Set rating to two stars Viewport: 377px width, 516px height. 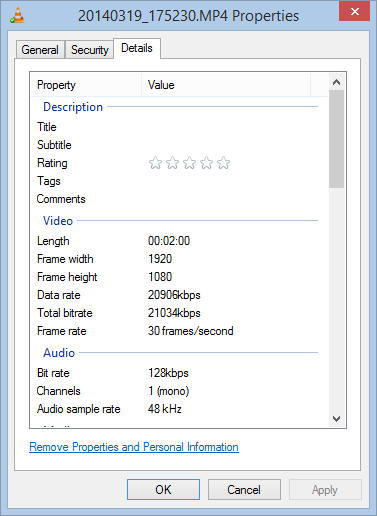click(172, 163)
